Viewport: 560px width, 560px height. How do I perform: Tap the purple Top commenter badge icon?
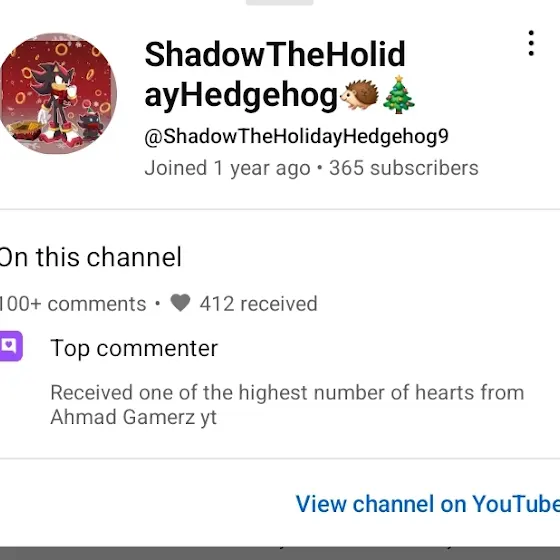pos(11,346)
